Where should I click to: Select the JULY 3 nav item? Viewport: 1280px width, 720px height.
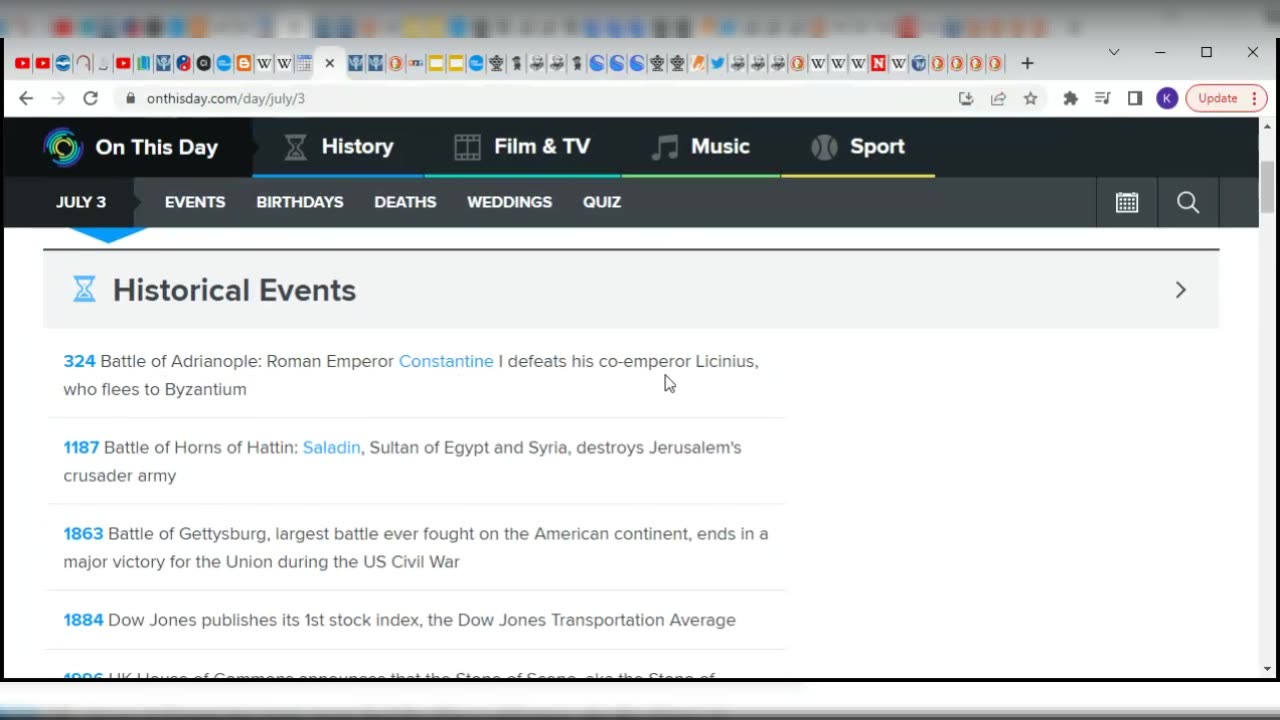pos(81,202)
